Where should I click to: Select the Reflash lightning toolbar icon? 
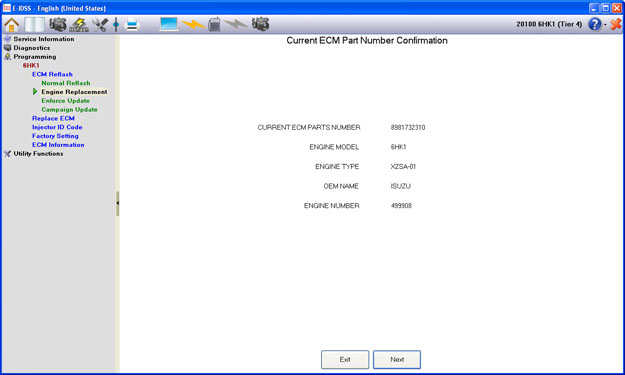[79, 25]
